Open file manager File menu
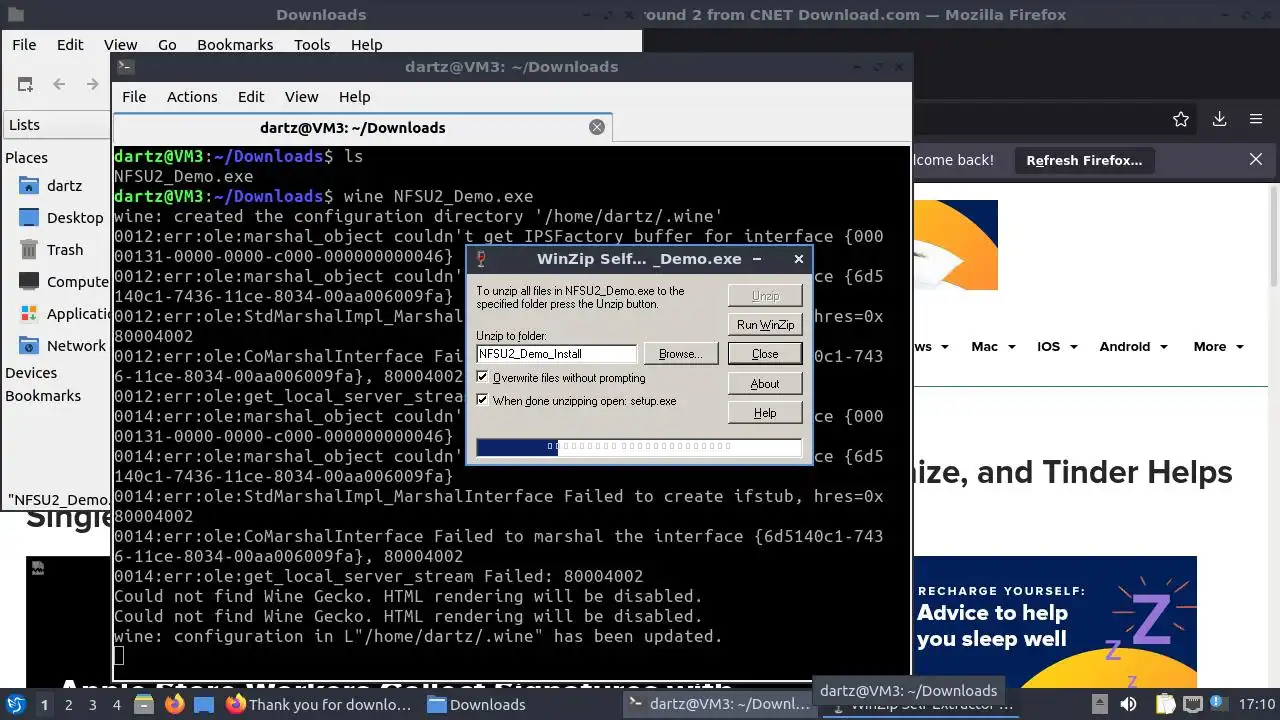1280x720 pixels. pyautogui.click(x=24, y=45)
